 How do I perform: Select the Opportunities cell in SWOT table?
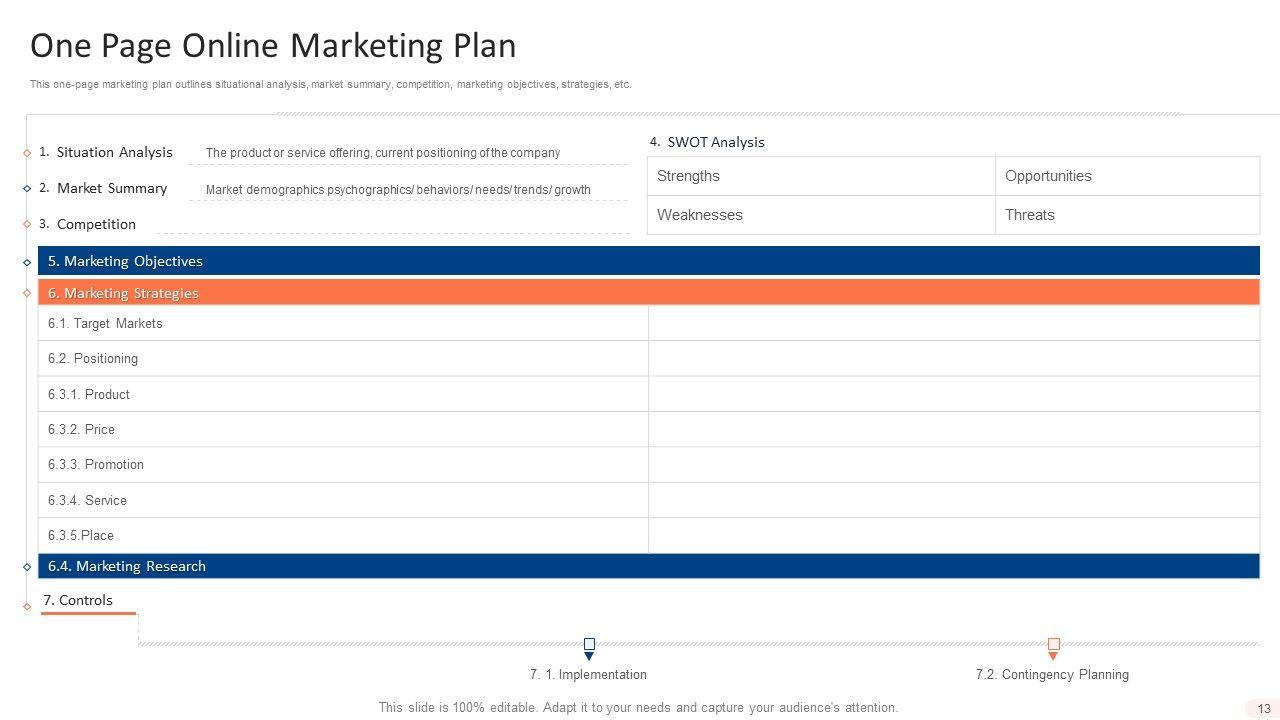pos(1126,176)
